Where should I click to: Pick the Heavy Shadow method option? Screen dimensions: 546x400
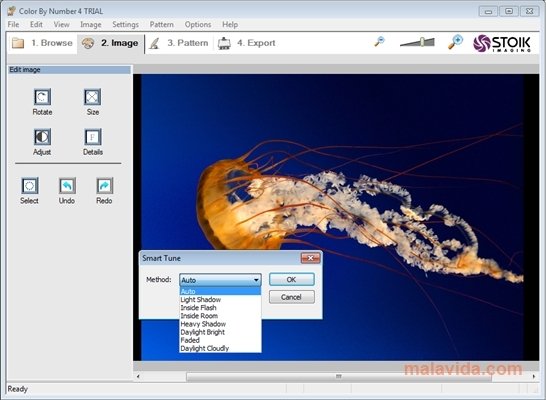pyautogui.click(x=203, y=324)
